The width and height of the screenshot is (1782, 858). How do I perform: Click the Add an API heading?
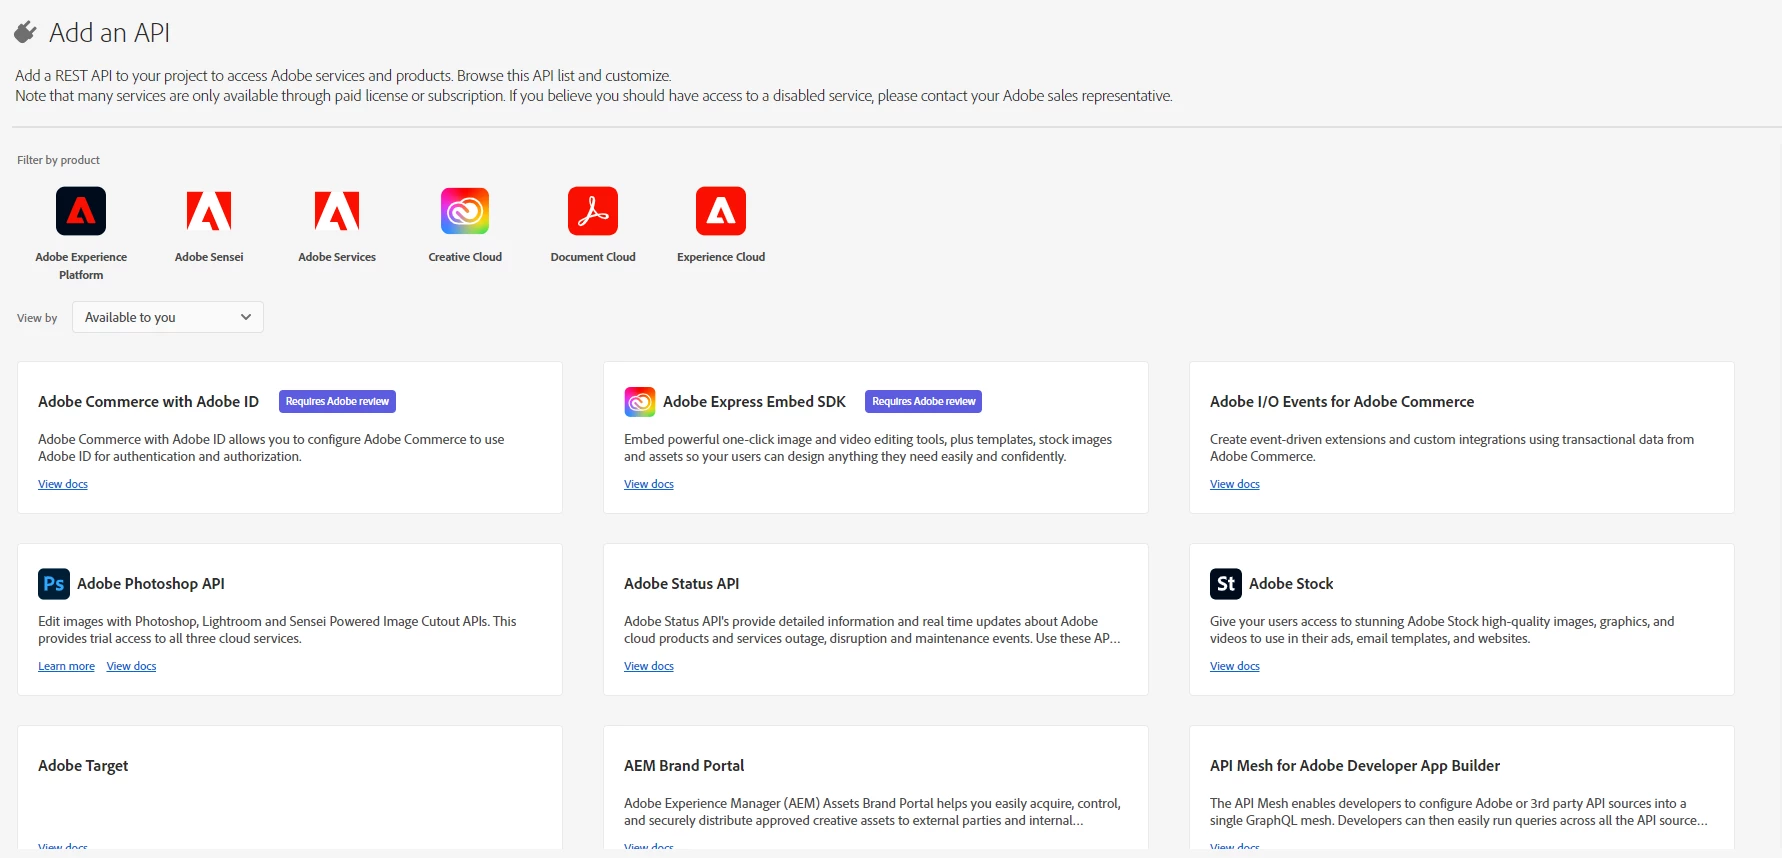(x=109, y=33)
